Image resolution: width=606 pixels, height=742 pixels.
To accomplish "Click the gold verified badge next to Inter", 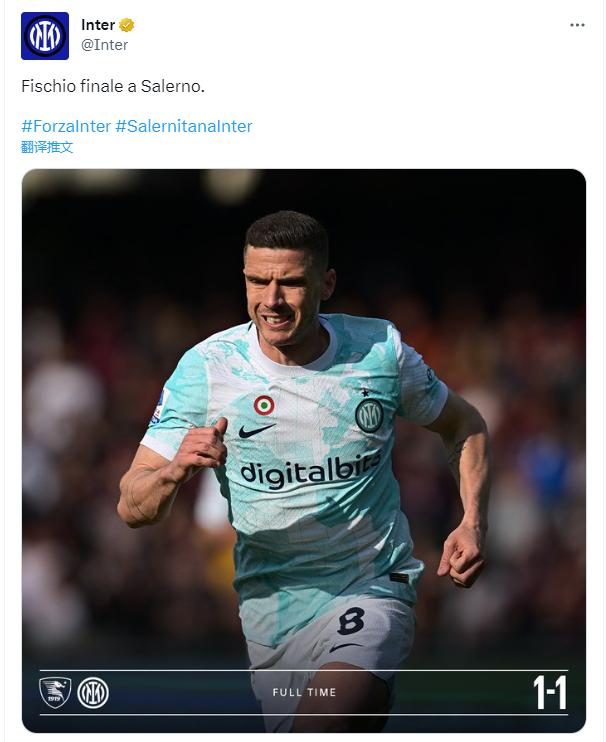I will (127, 26).
